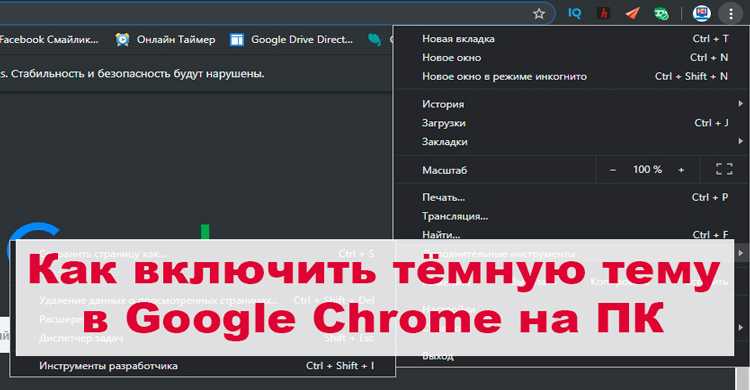Screen dimensions: 750x390
Task: Open the Facebook Смайлик... bookmark
Action: 49,40
